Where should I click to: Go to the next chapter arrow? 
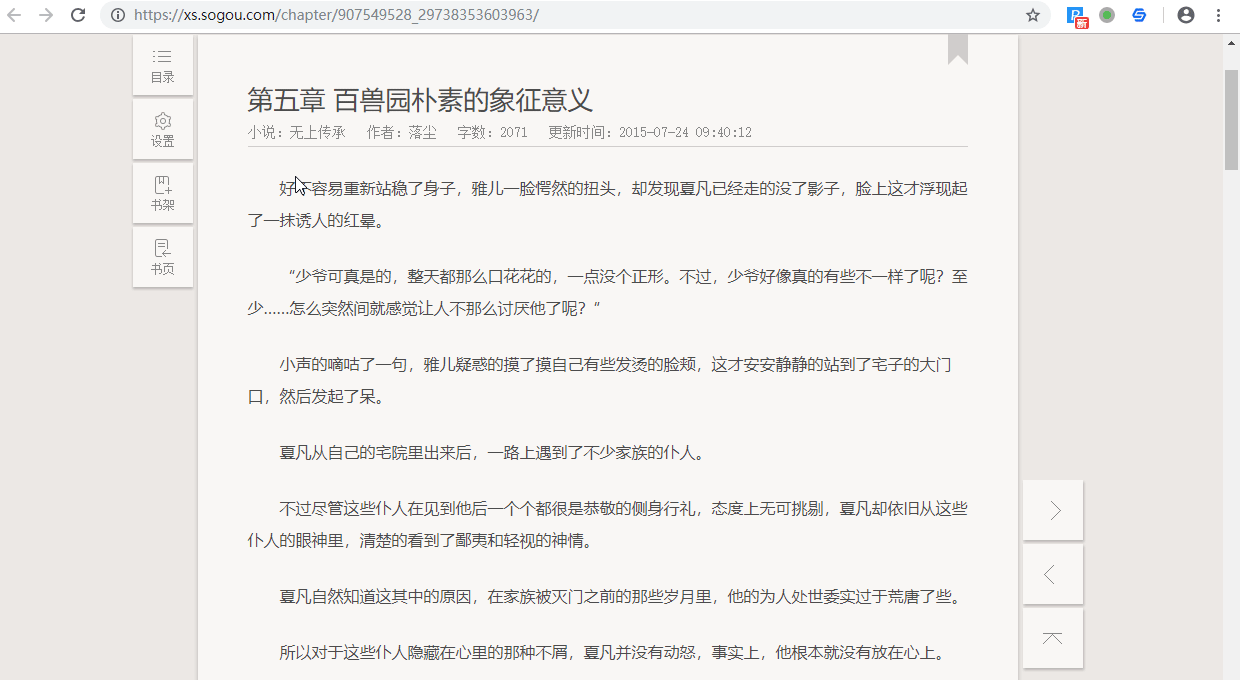click(1053, 511)
